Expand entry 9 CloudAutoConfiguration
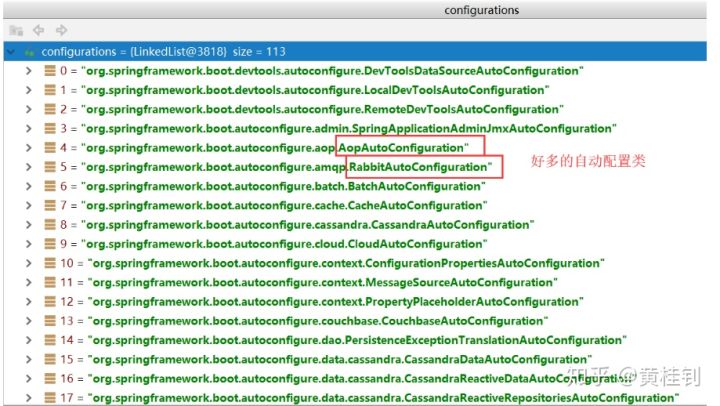This screenshot has height=406, width=720. (x=29, y=244)
